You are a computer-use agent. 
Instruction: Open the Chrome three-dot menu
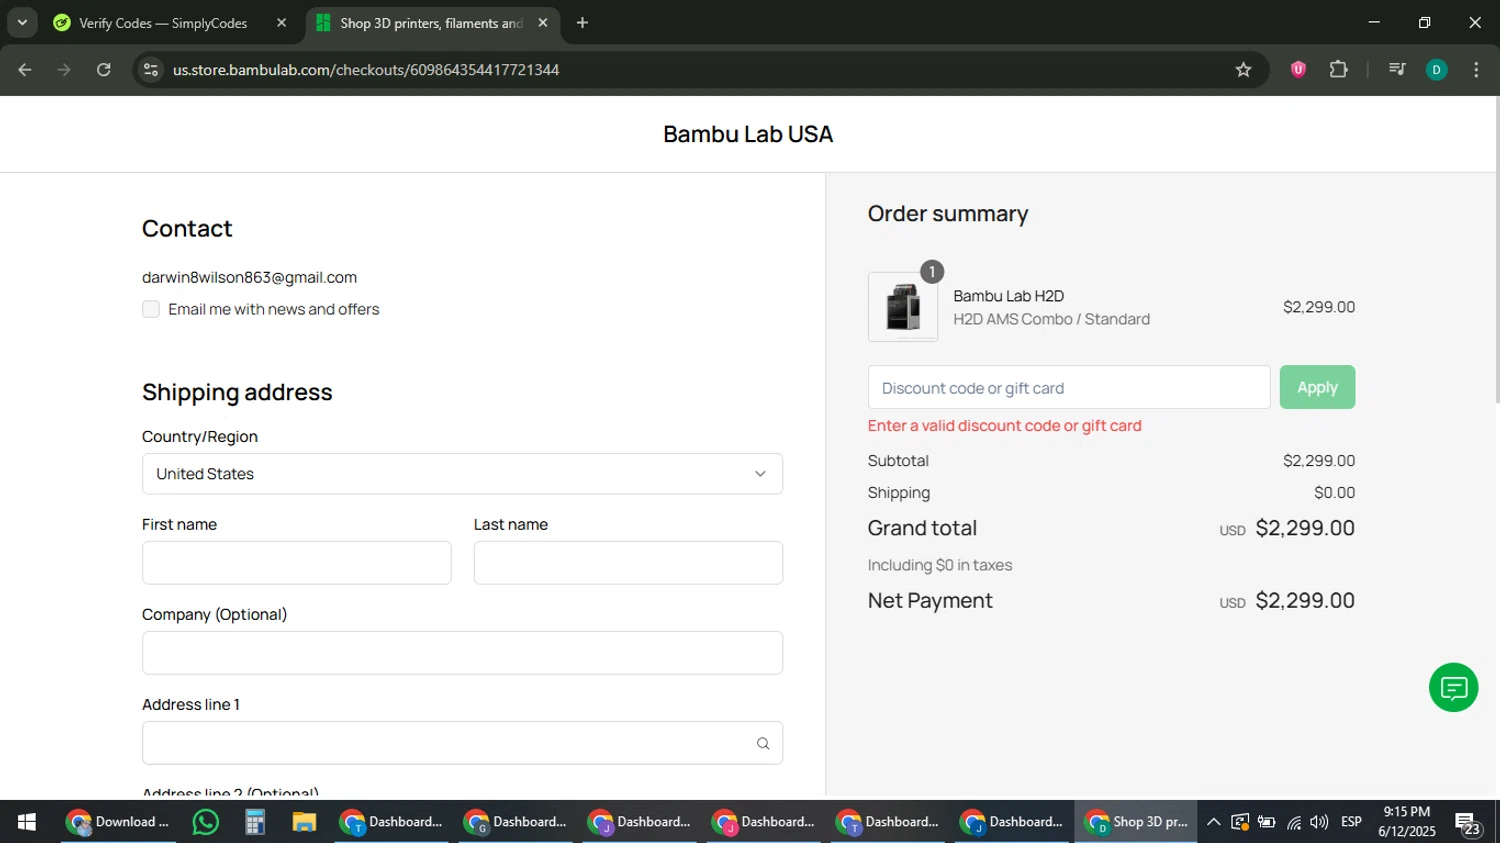tap(1476, 70)
